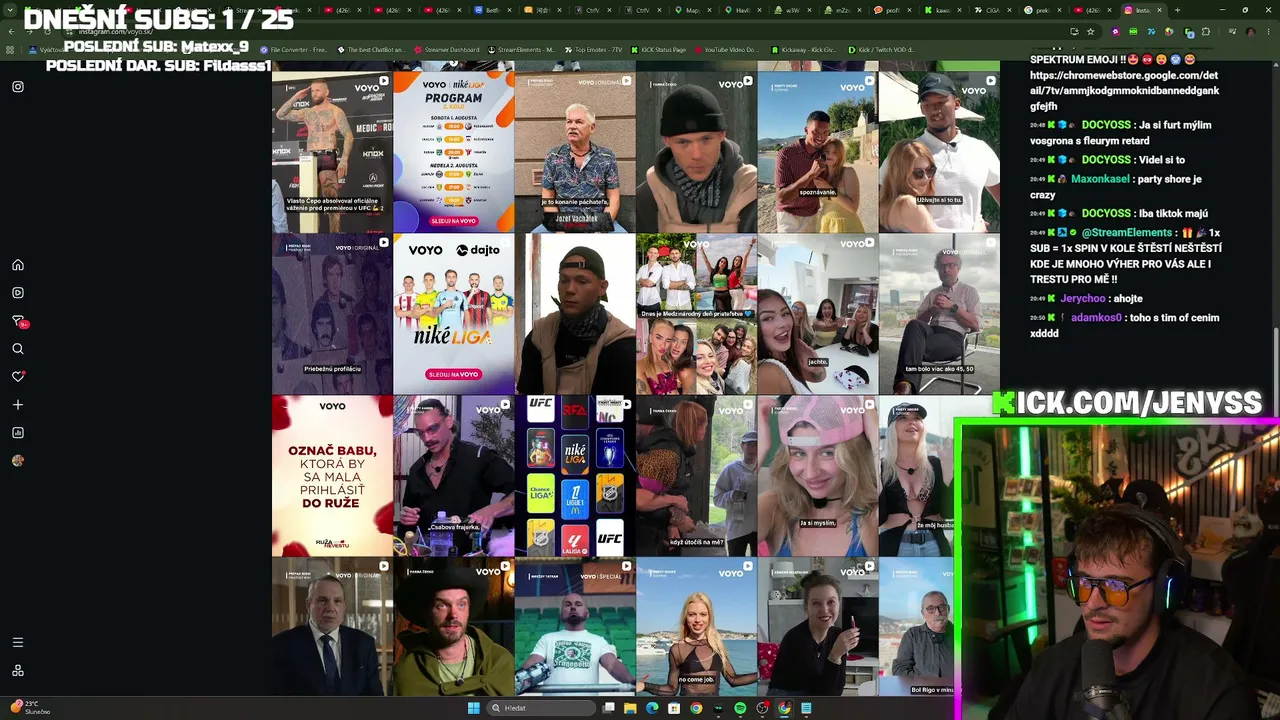Open the VOYO dajto Niké liga post
Viewport: 1280px width, 720px height.
(x=454, y=314)
